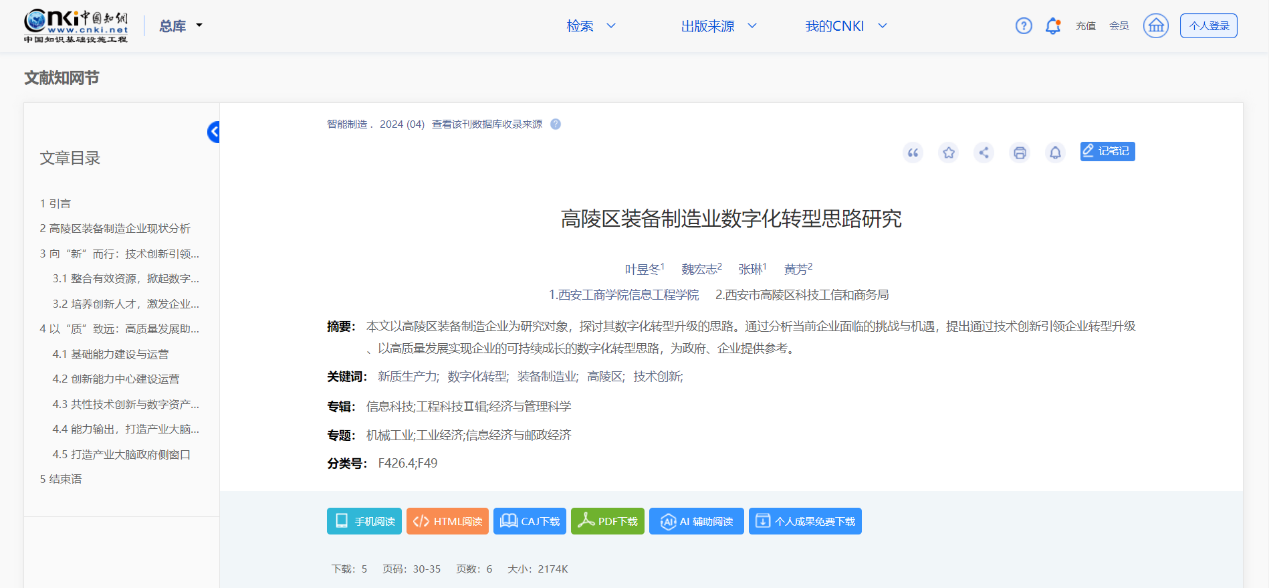Click the star favorite icon
Screen dimensions: 1269x588
[x=948, y=153]
